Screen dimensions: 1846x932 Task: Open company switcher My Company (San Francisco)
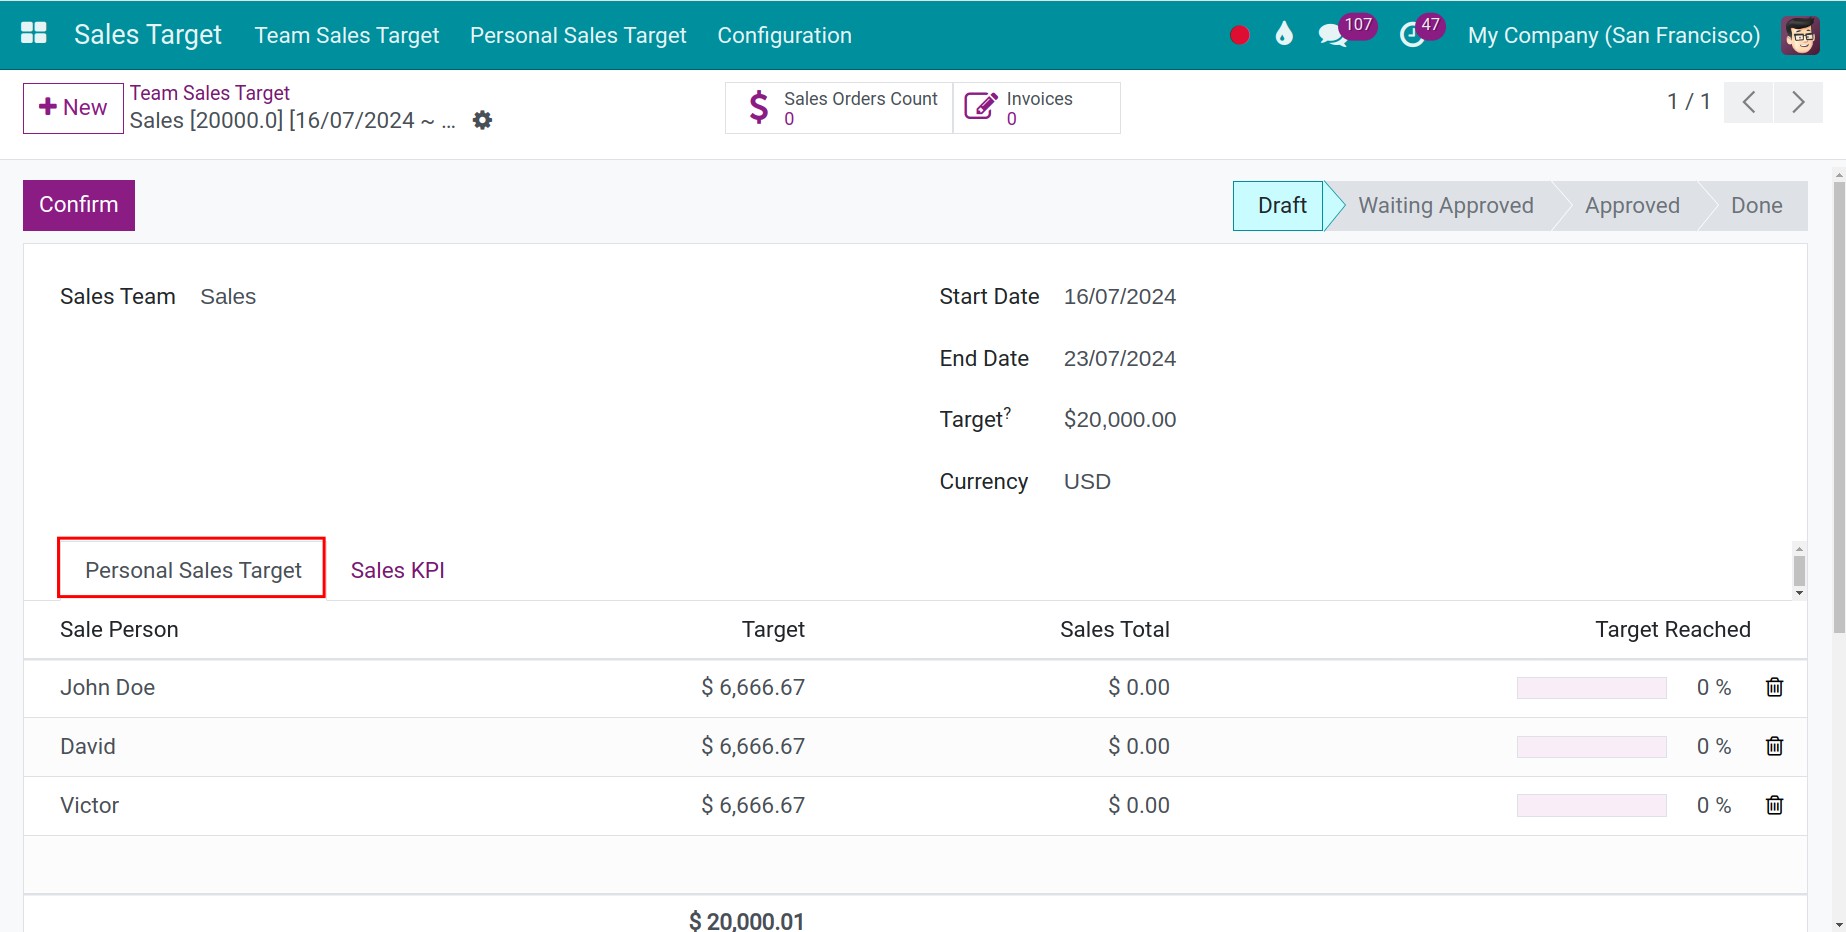(1613, 35)
